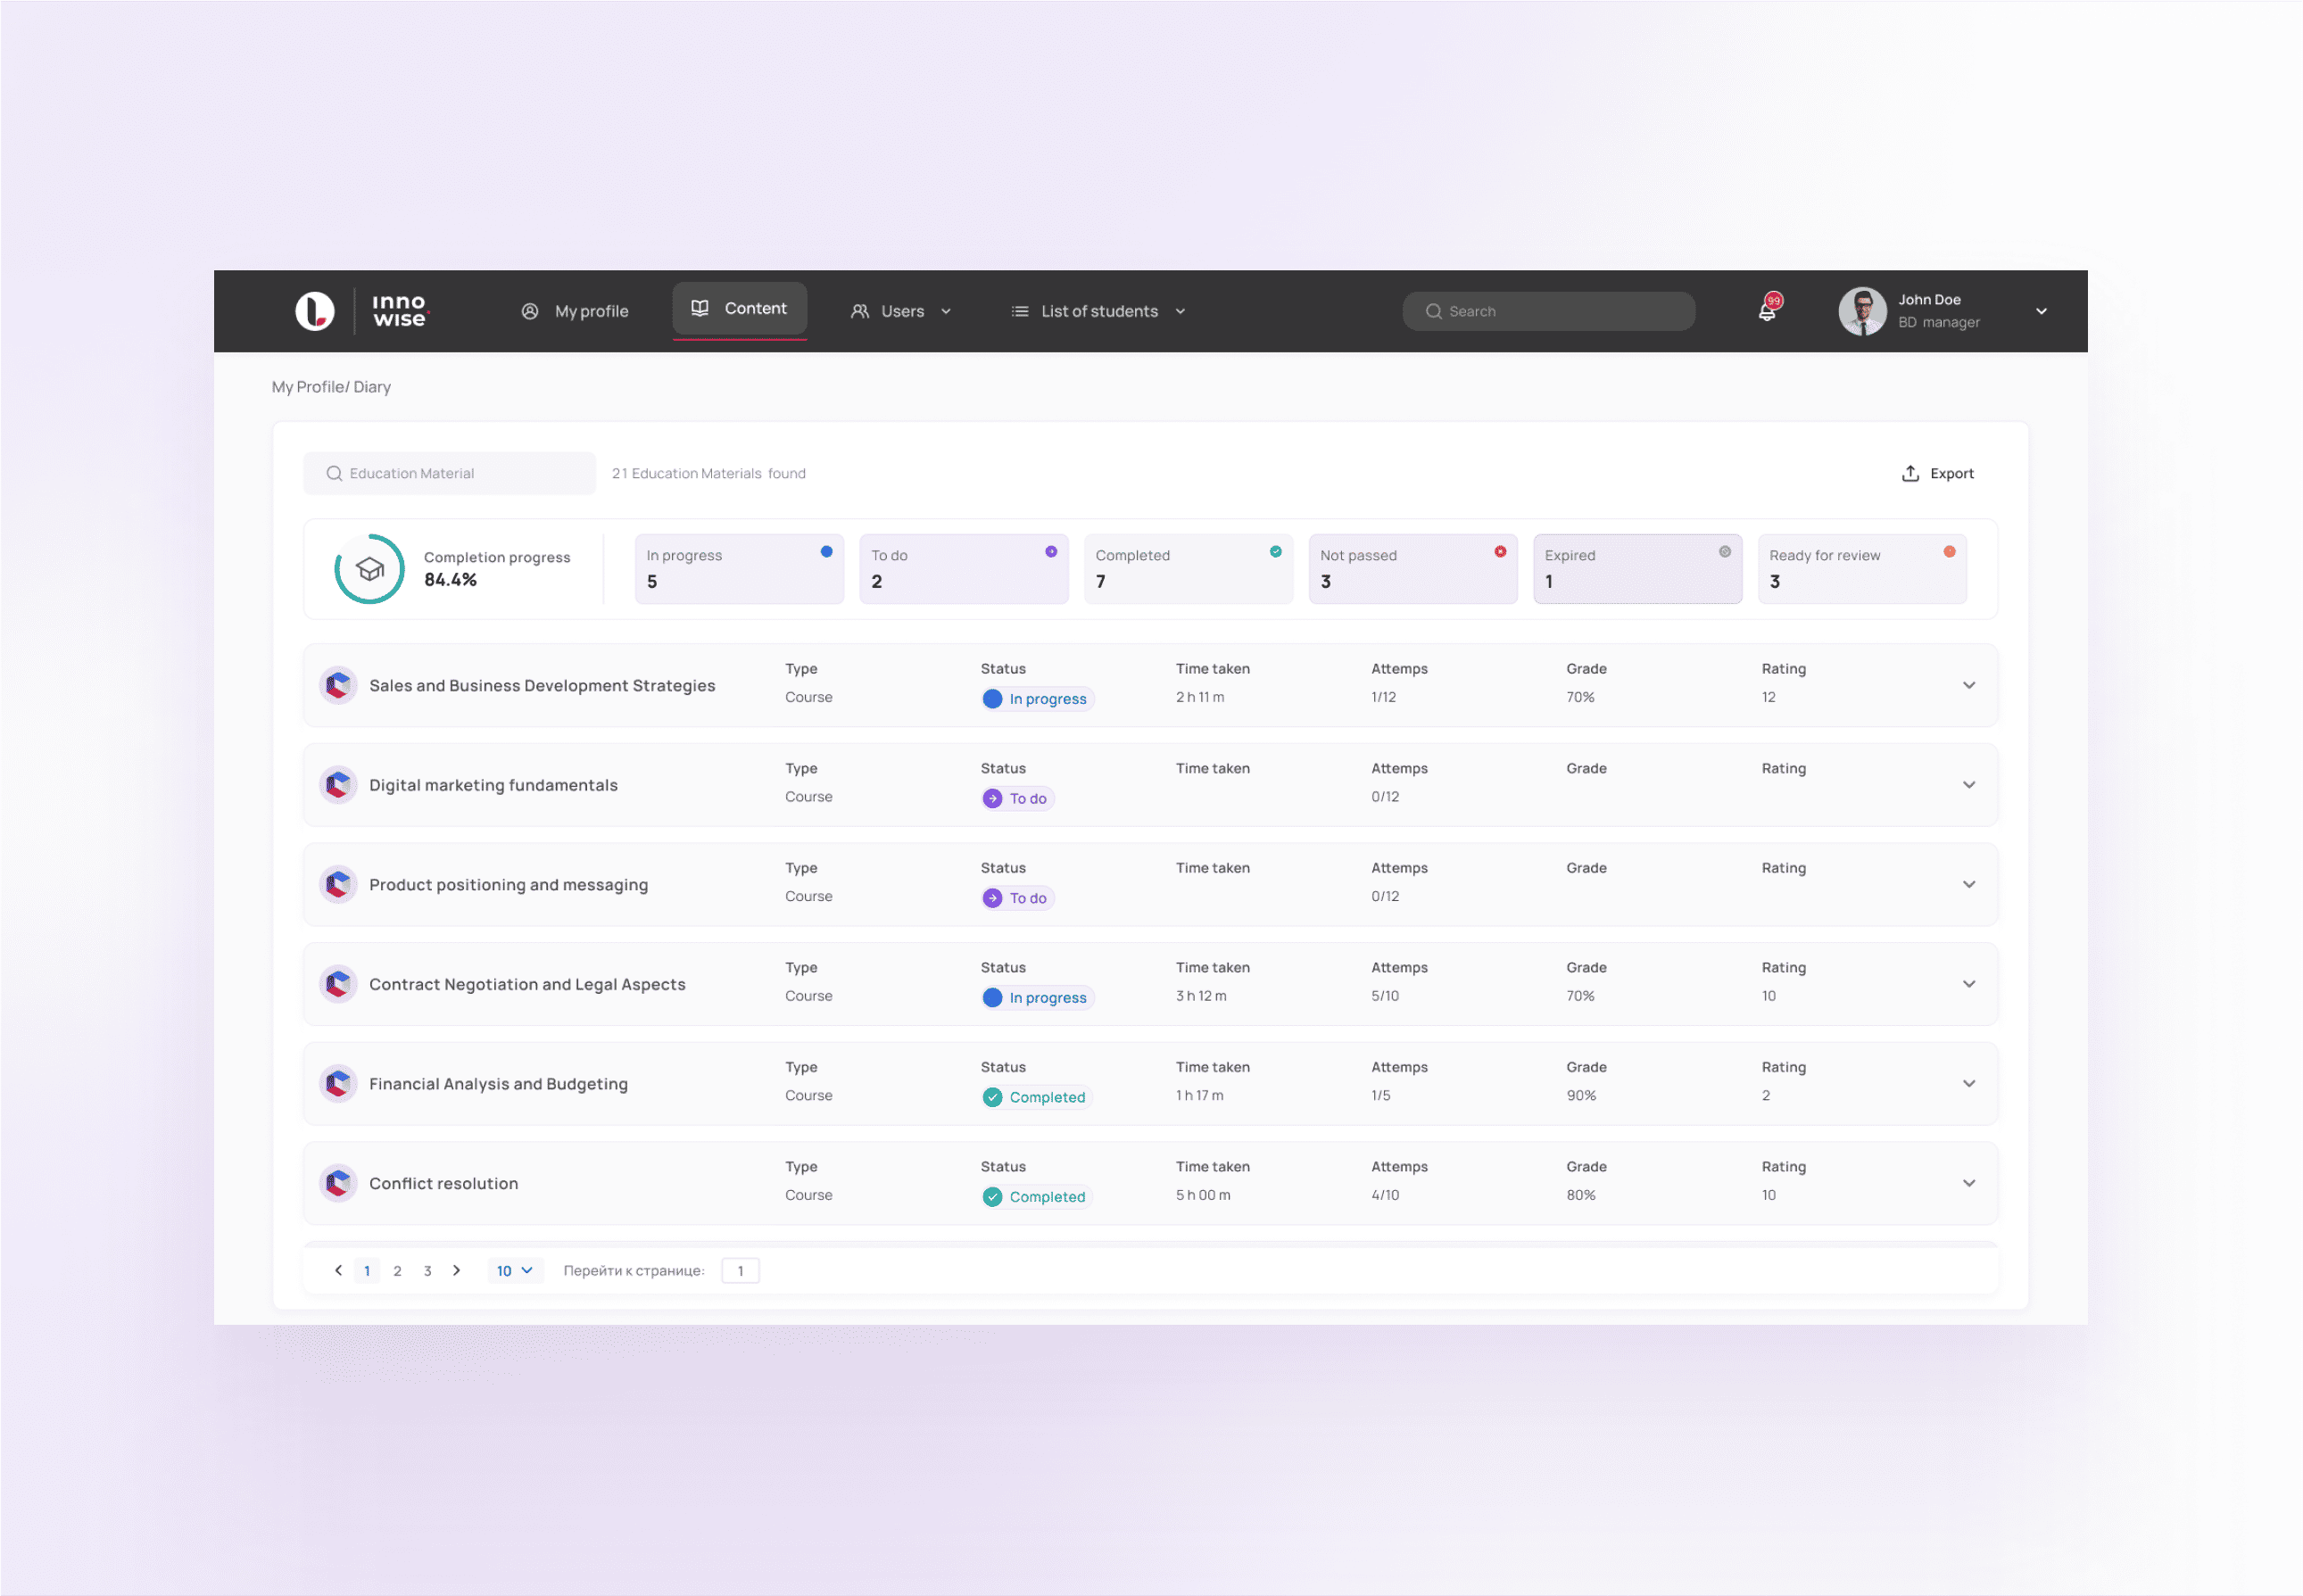Viewport: 2303px width, 1596px height.
Task: Click the Education Material search field
Action: [x=450, y=473]
